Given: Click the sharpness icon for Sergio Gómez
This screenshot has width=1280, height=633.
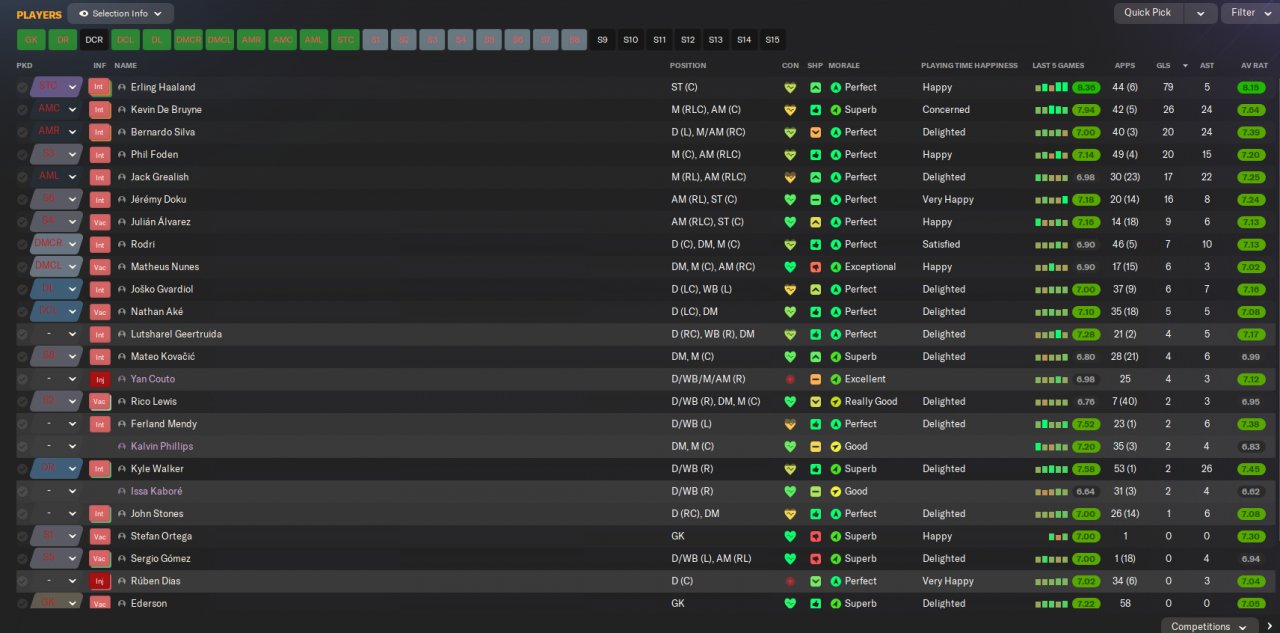Looking at the screenshot, I should tap(815, 559).
